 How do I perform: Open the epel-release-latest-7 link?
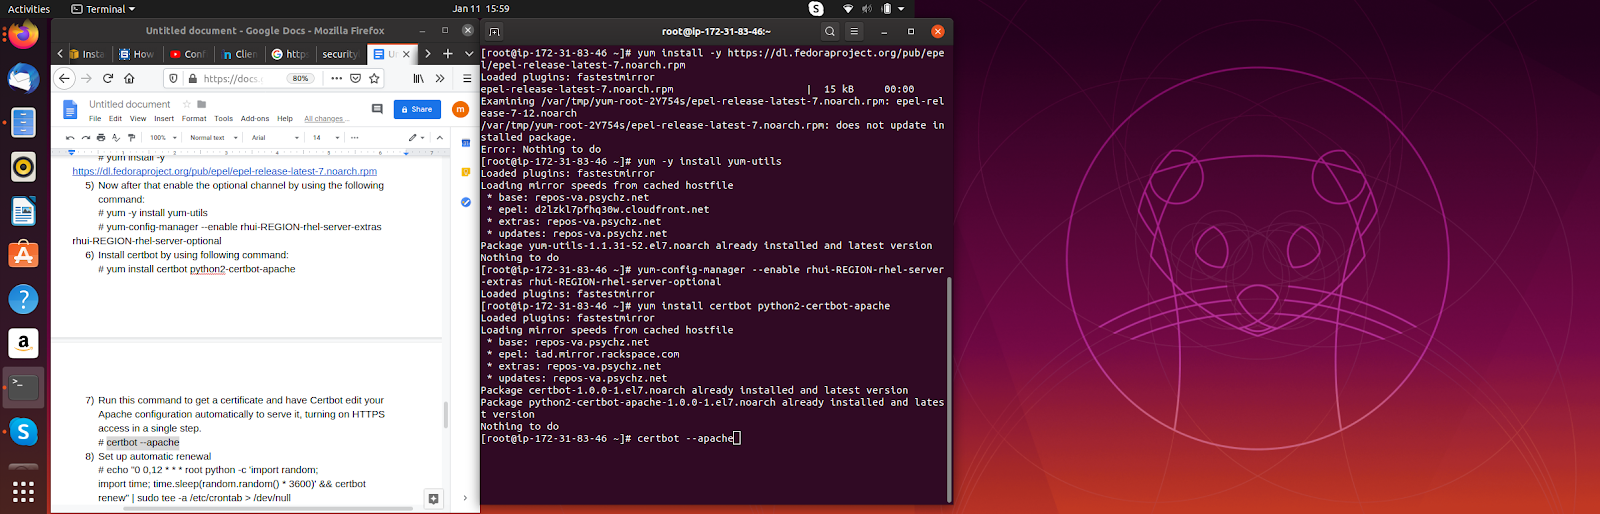[x=225, y=171]
